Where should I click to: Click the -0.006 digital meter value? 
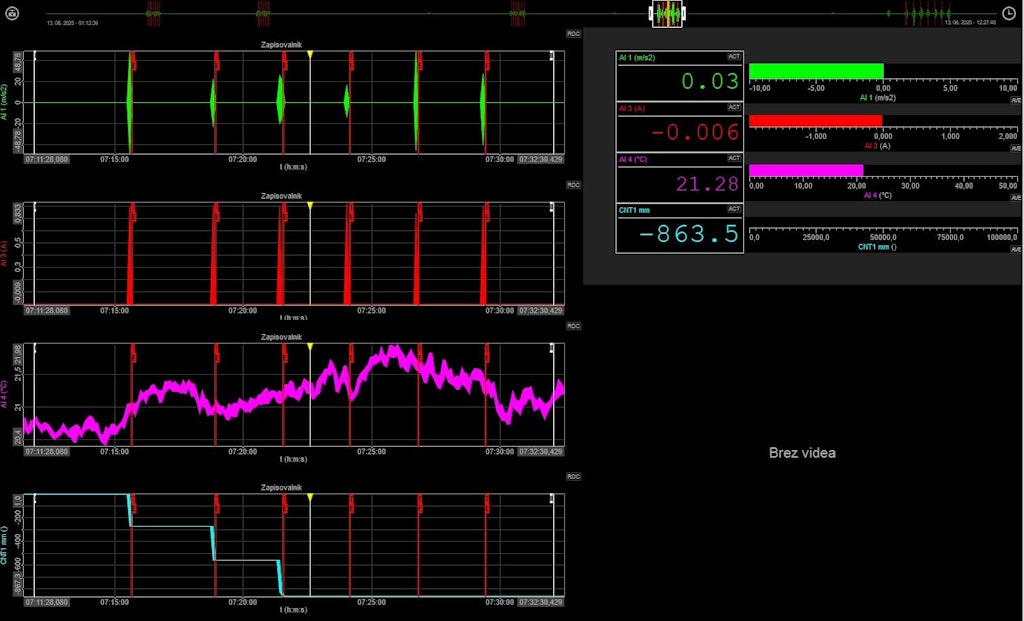point(695,133)
